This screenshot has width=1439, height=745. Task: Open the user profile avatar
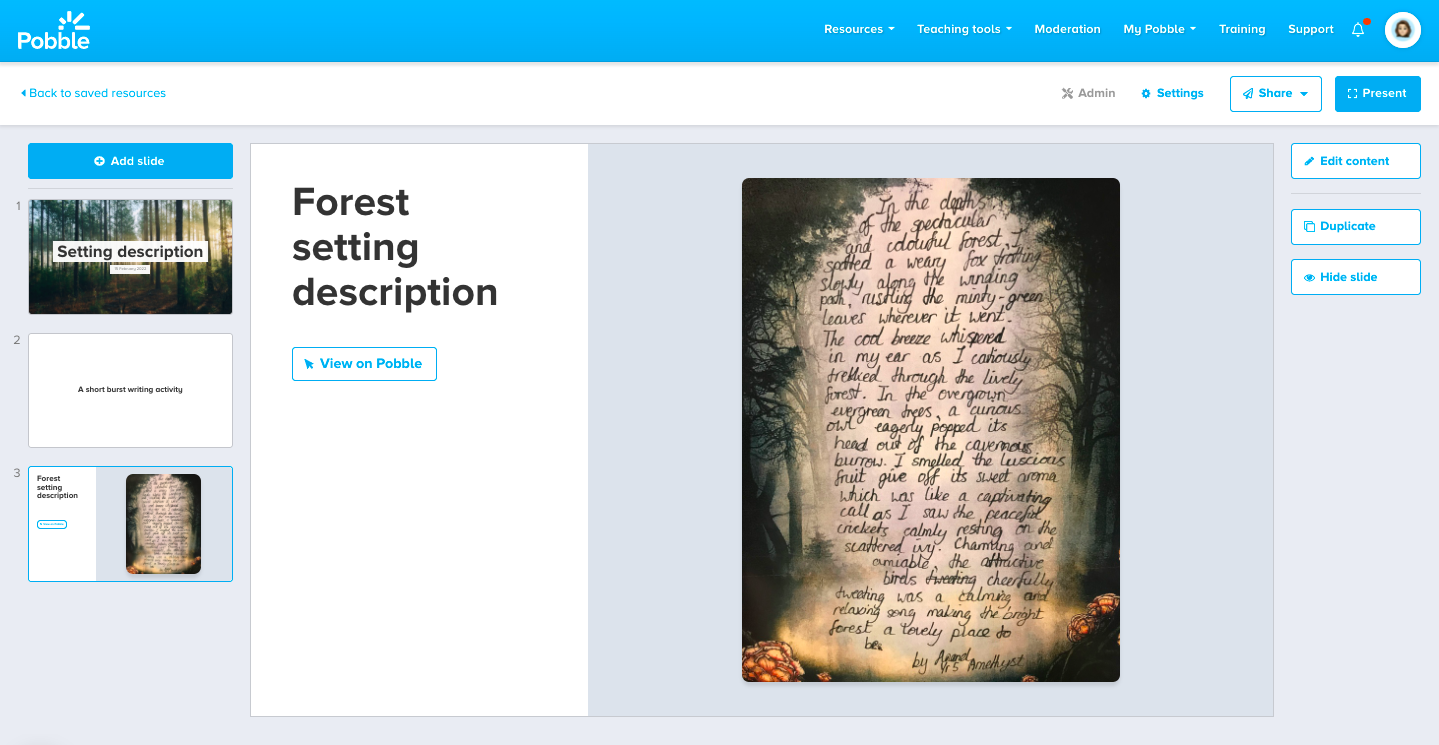pos(1402,30)
